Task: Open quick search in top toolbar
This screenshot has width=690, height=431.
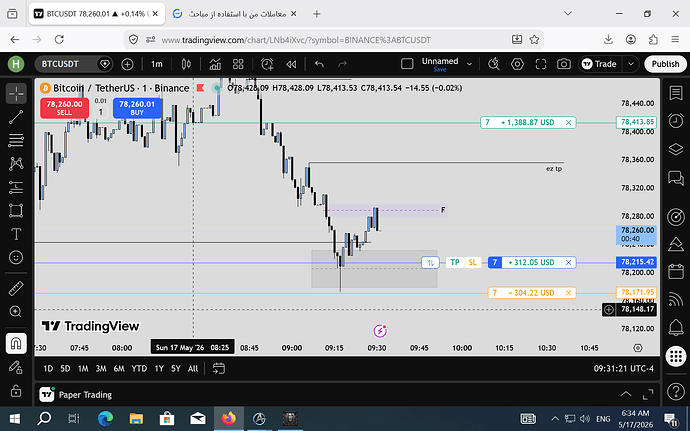Action: coord(494,64)
